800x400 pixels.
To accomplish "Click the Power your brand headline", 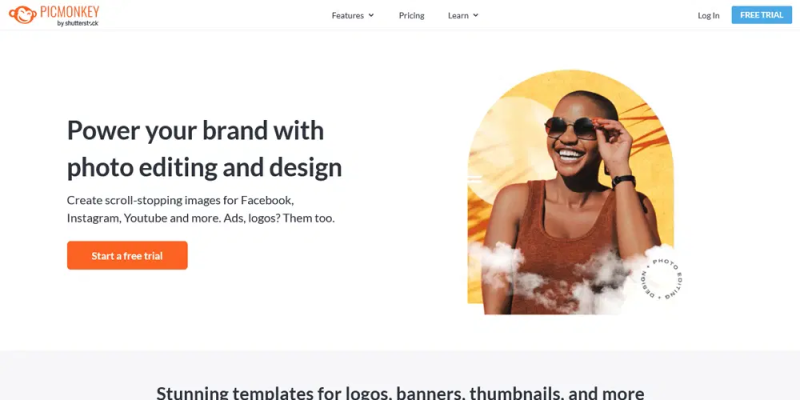I will [x=204, y=148].
